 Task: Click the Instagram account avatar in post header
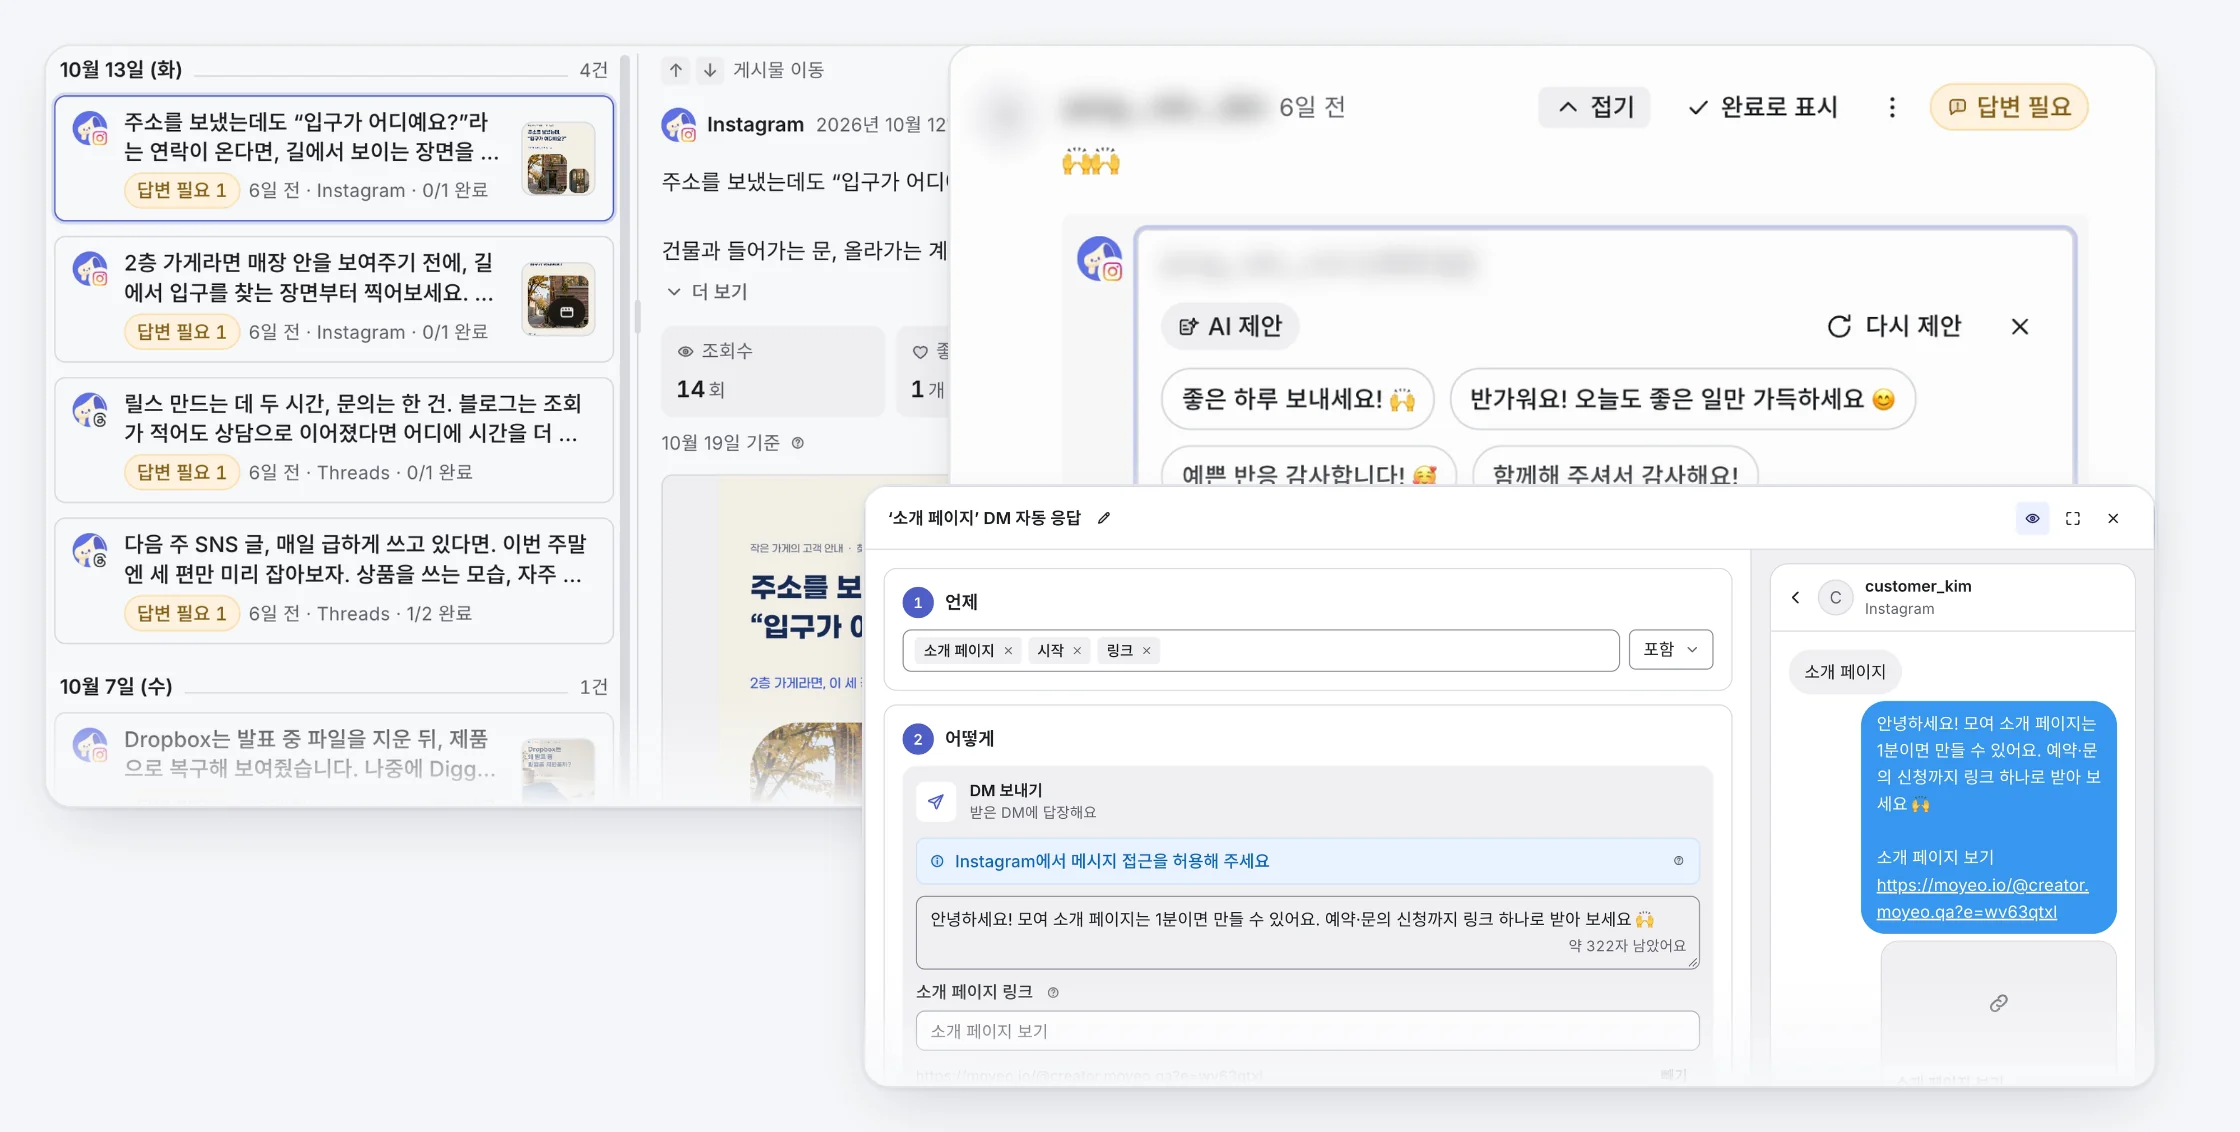679,125
